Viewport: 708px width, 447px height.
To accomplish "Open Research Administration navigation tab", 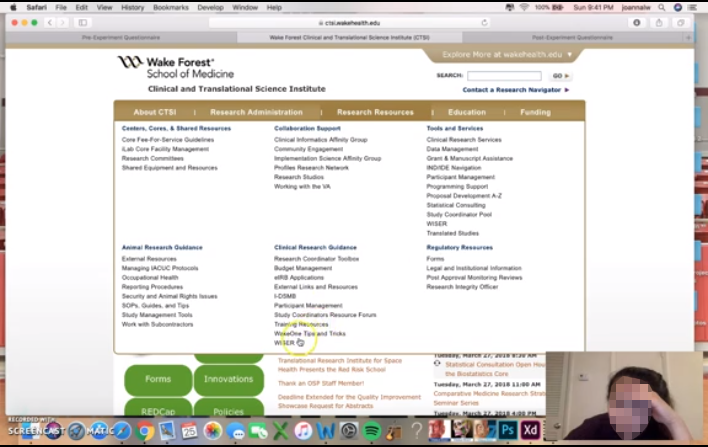I will [256, 112].
